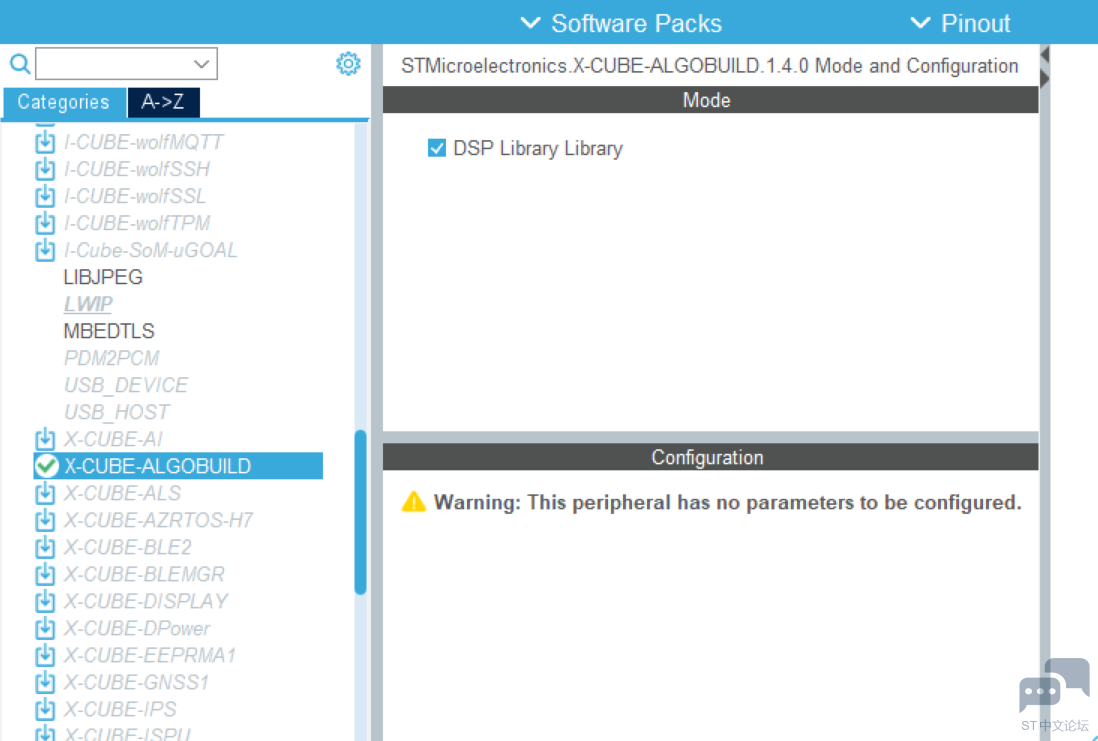
Task: Expand the Pinout dropdown menu
Action: 960,23
